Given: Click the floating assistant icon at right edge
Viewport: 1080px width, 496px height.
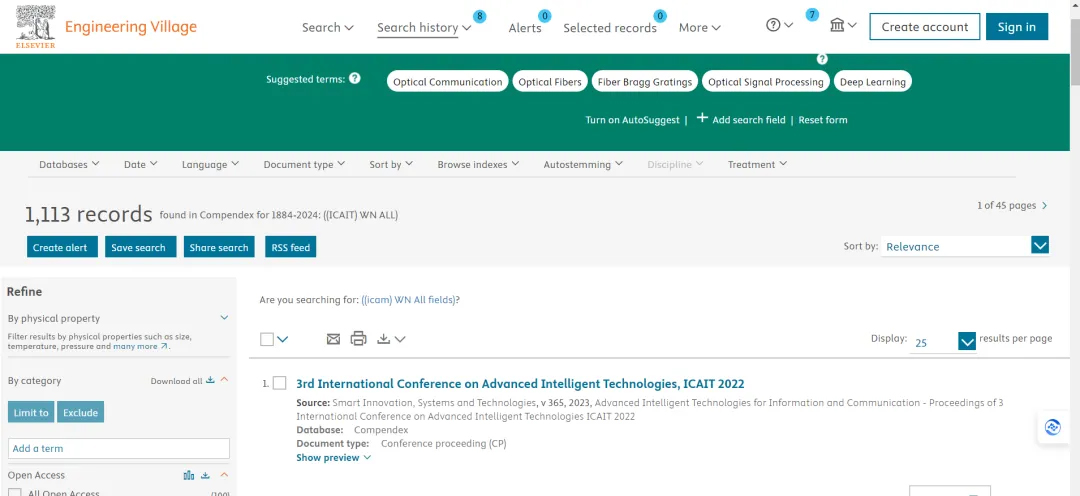Looking at the screenshot, I should 1052,428.
